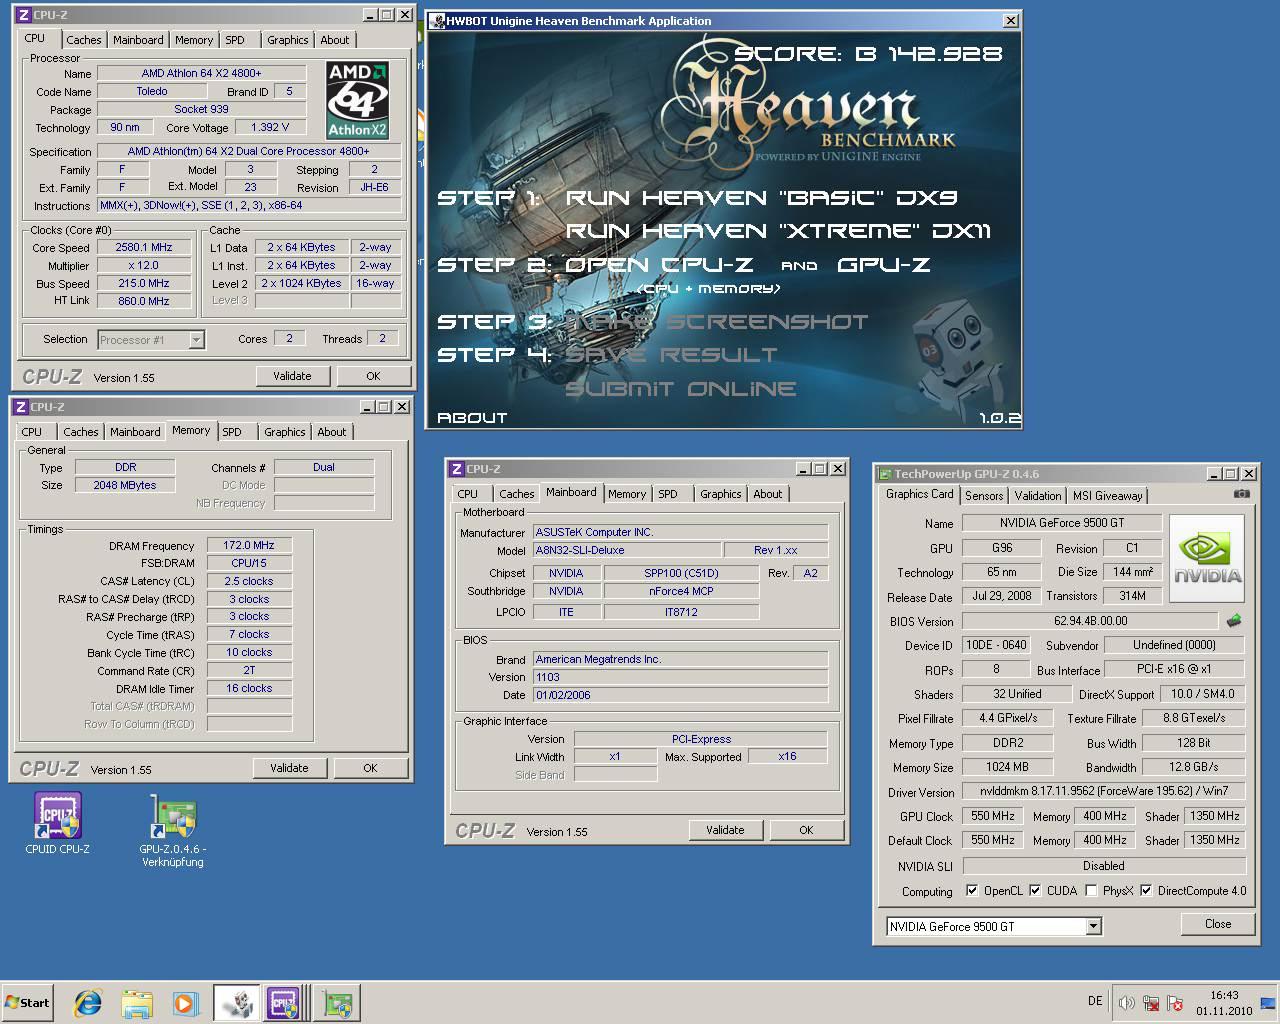Viewport: 1280px width, 1024px height.
Task: Open Windows Explorer folder in the taskbar
Action: click(137, 1003)
